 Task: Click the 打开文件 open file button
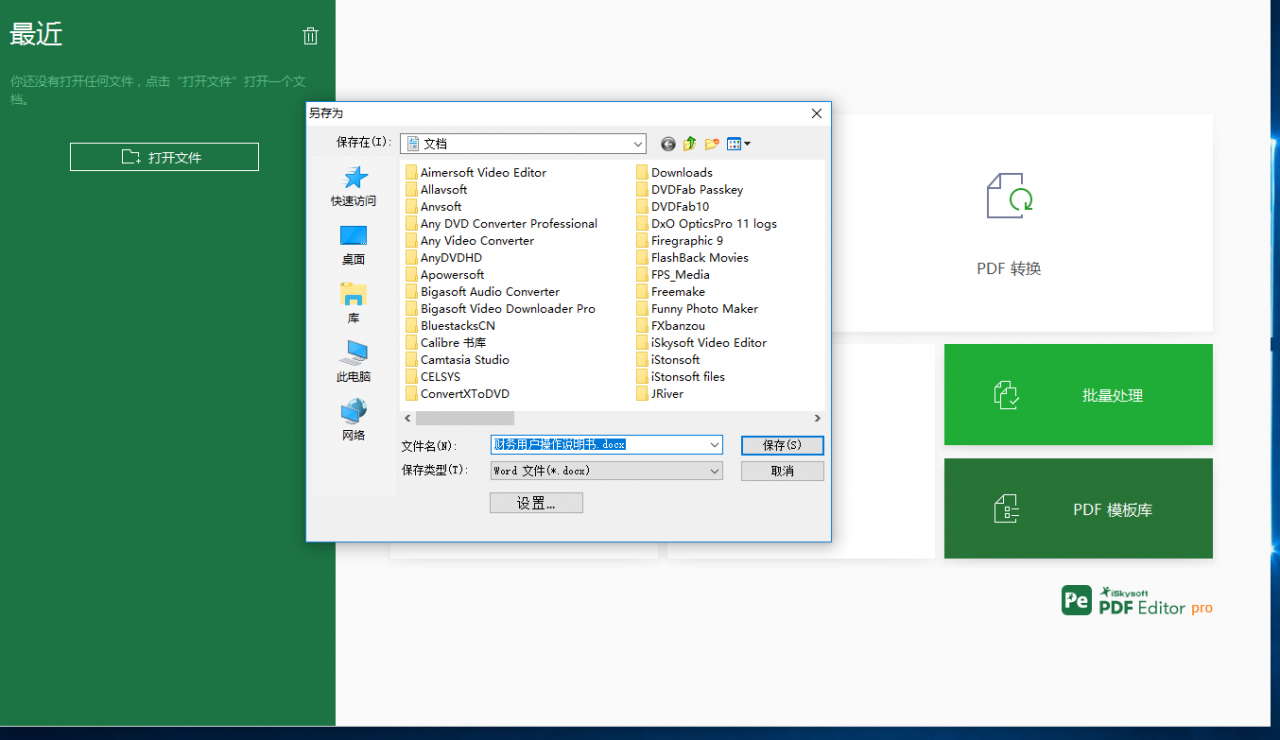163,156
